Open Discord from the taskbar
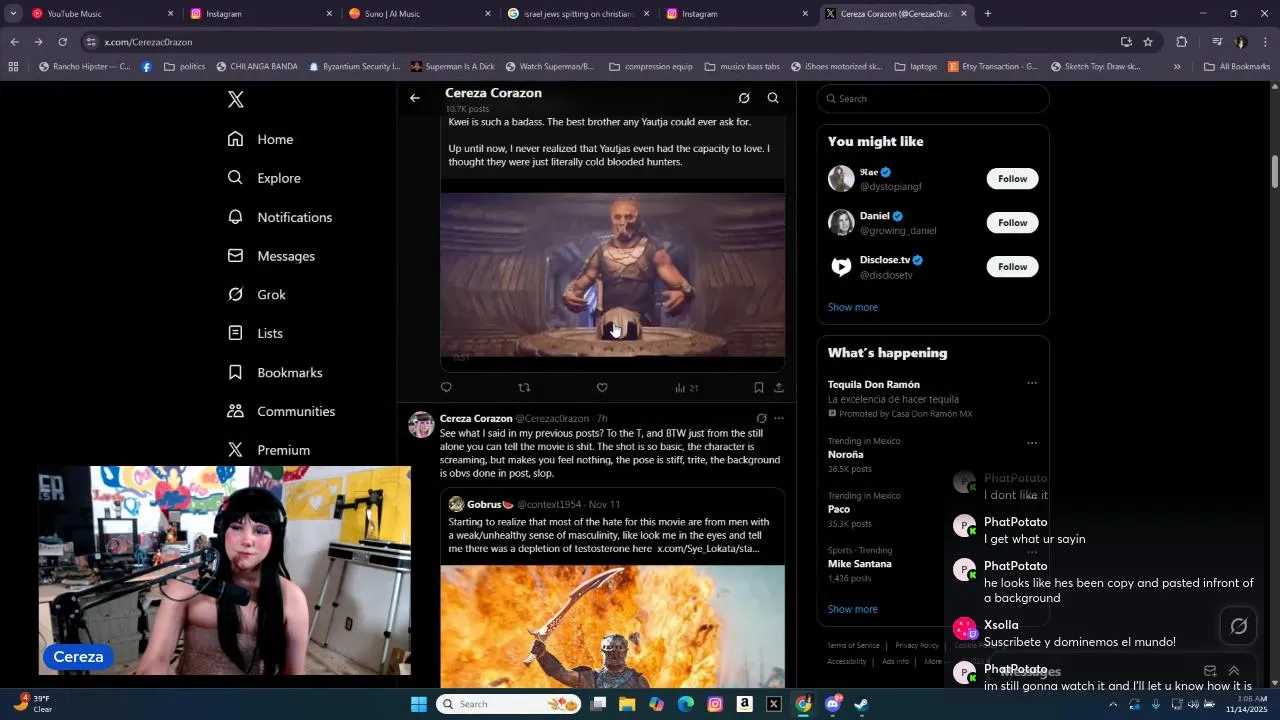 (832, 704)
